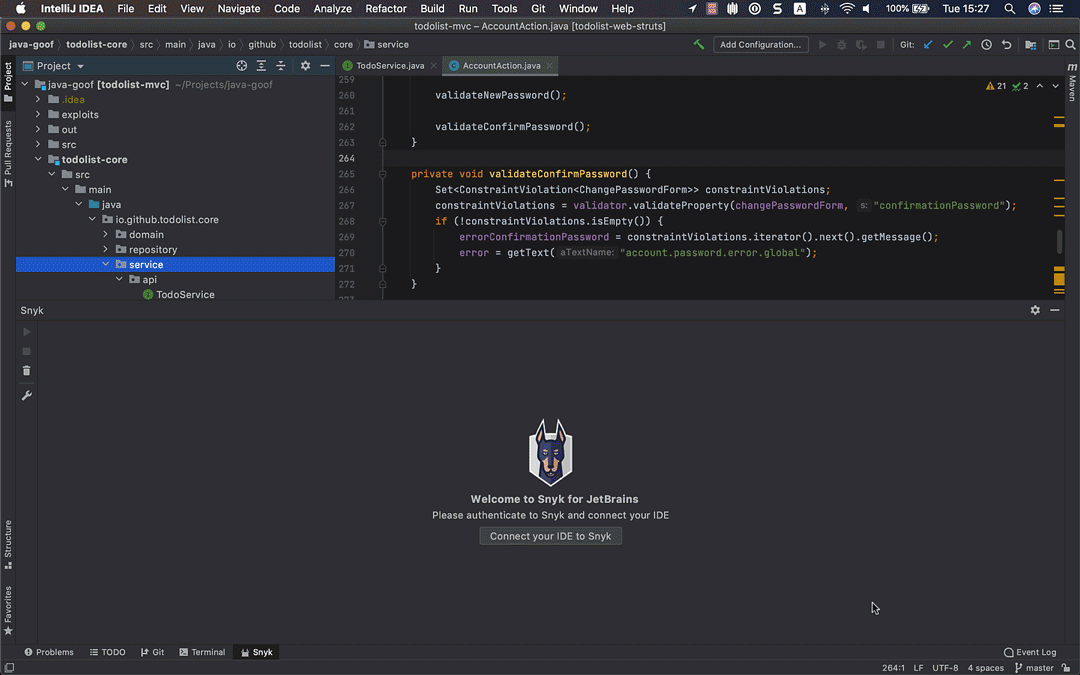
Task: Open the Maven side tool window
Action: [1072, 83]
